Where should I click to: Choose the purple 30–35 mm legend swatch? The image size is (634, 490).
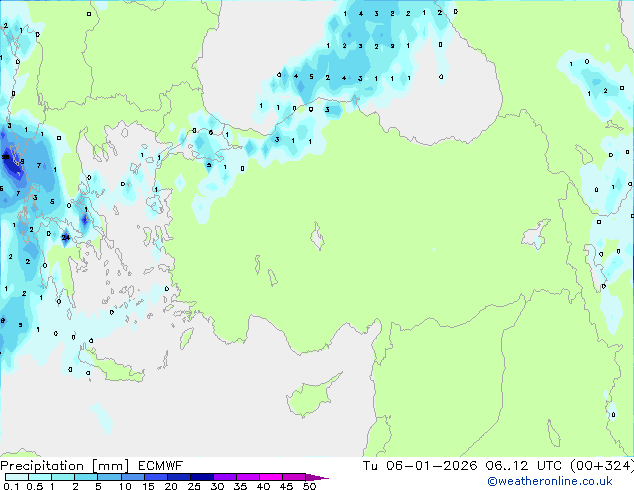click(x=225, y=477)
